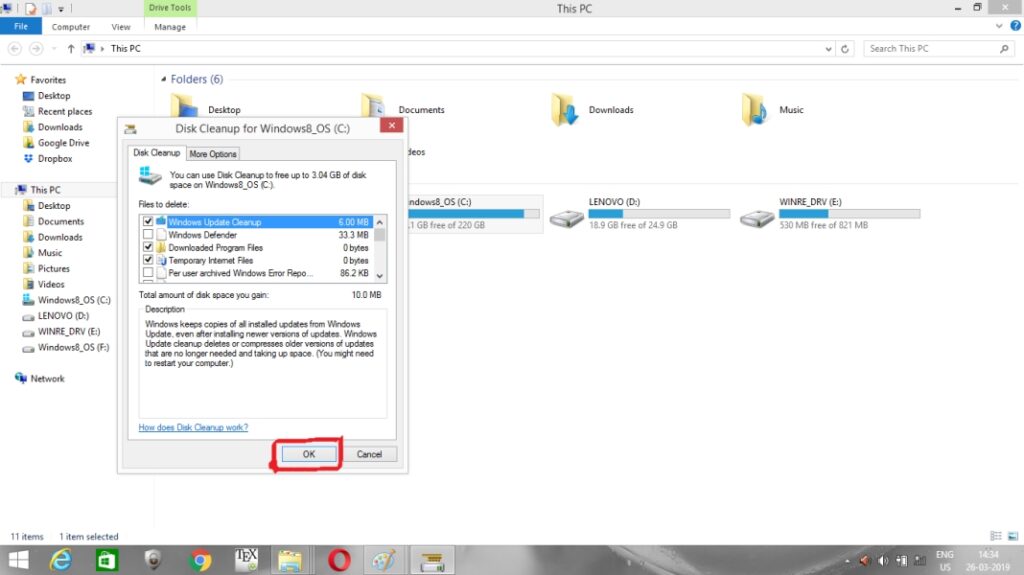Select the Downloads folder icon
Screen dimensions: 1024x575
[x=564, y=109]
